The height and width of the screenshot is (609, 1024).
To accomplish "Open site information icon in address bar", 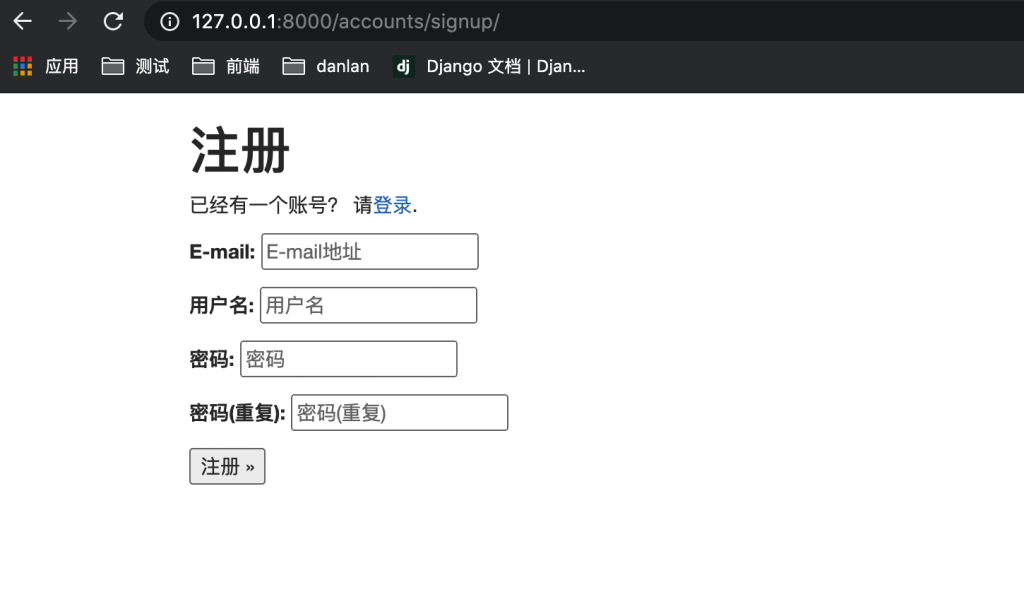I will click(170, 21).
